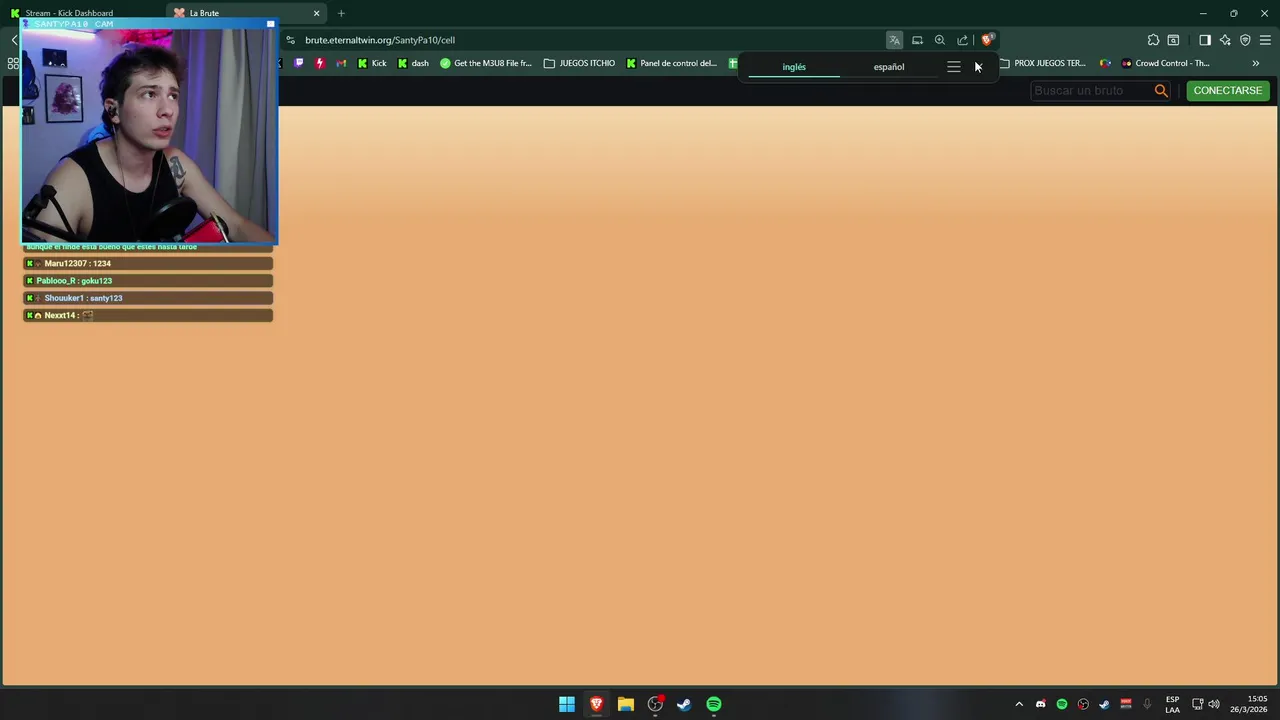
Task: Open a new browser tab
Action: point(341,13)
